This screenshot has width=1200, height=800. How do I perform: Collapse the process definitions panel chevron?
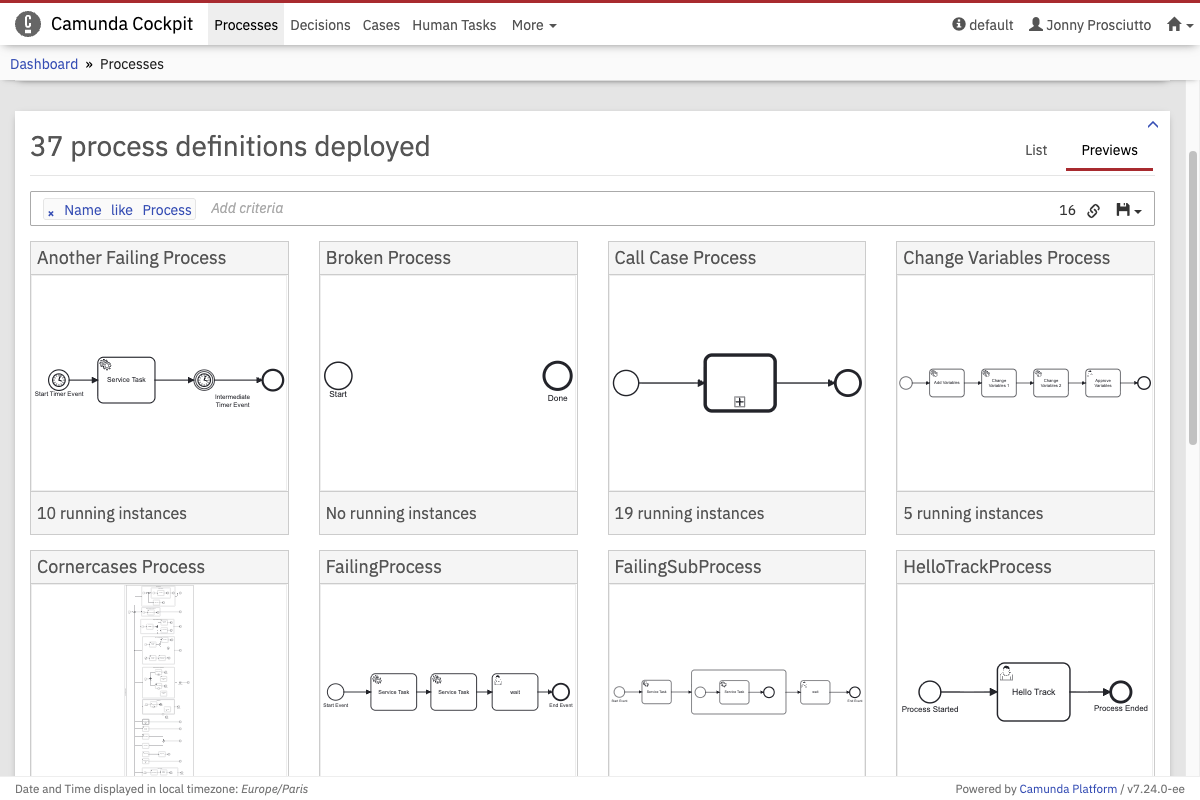point(1152,125)
